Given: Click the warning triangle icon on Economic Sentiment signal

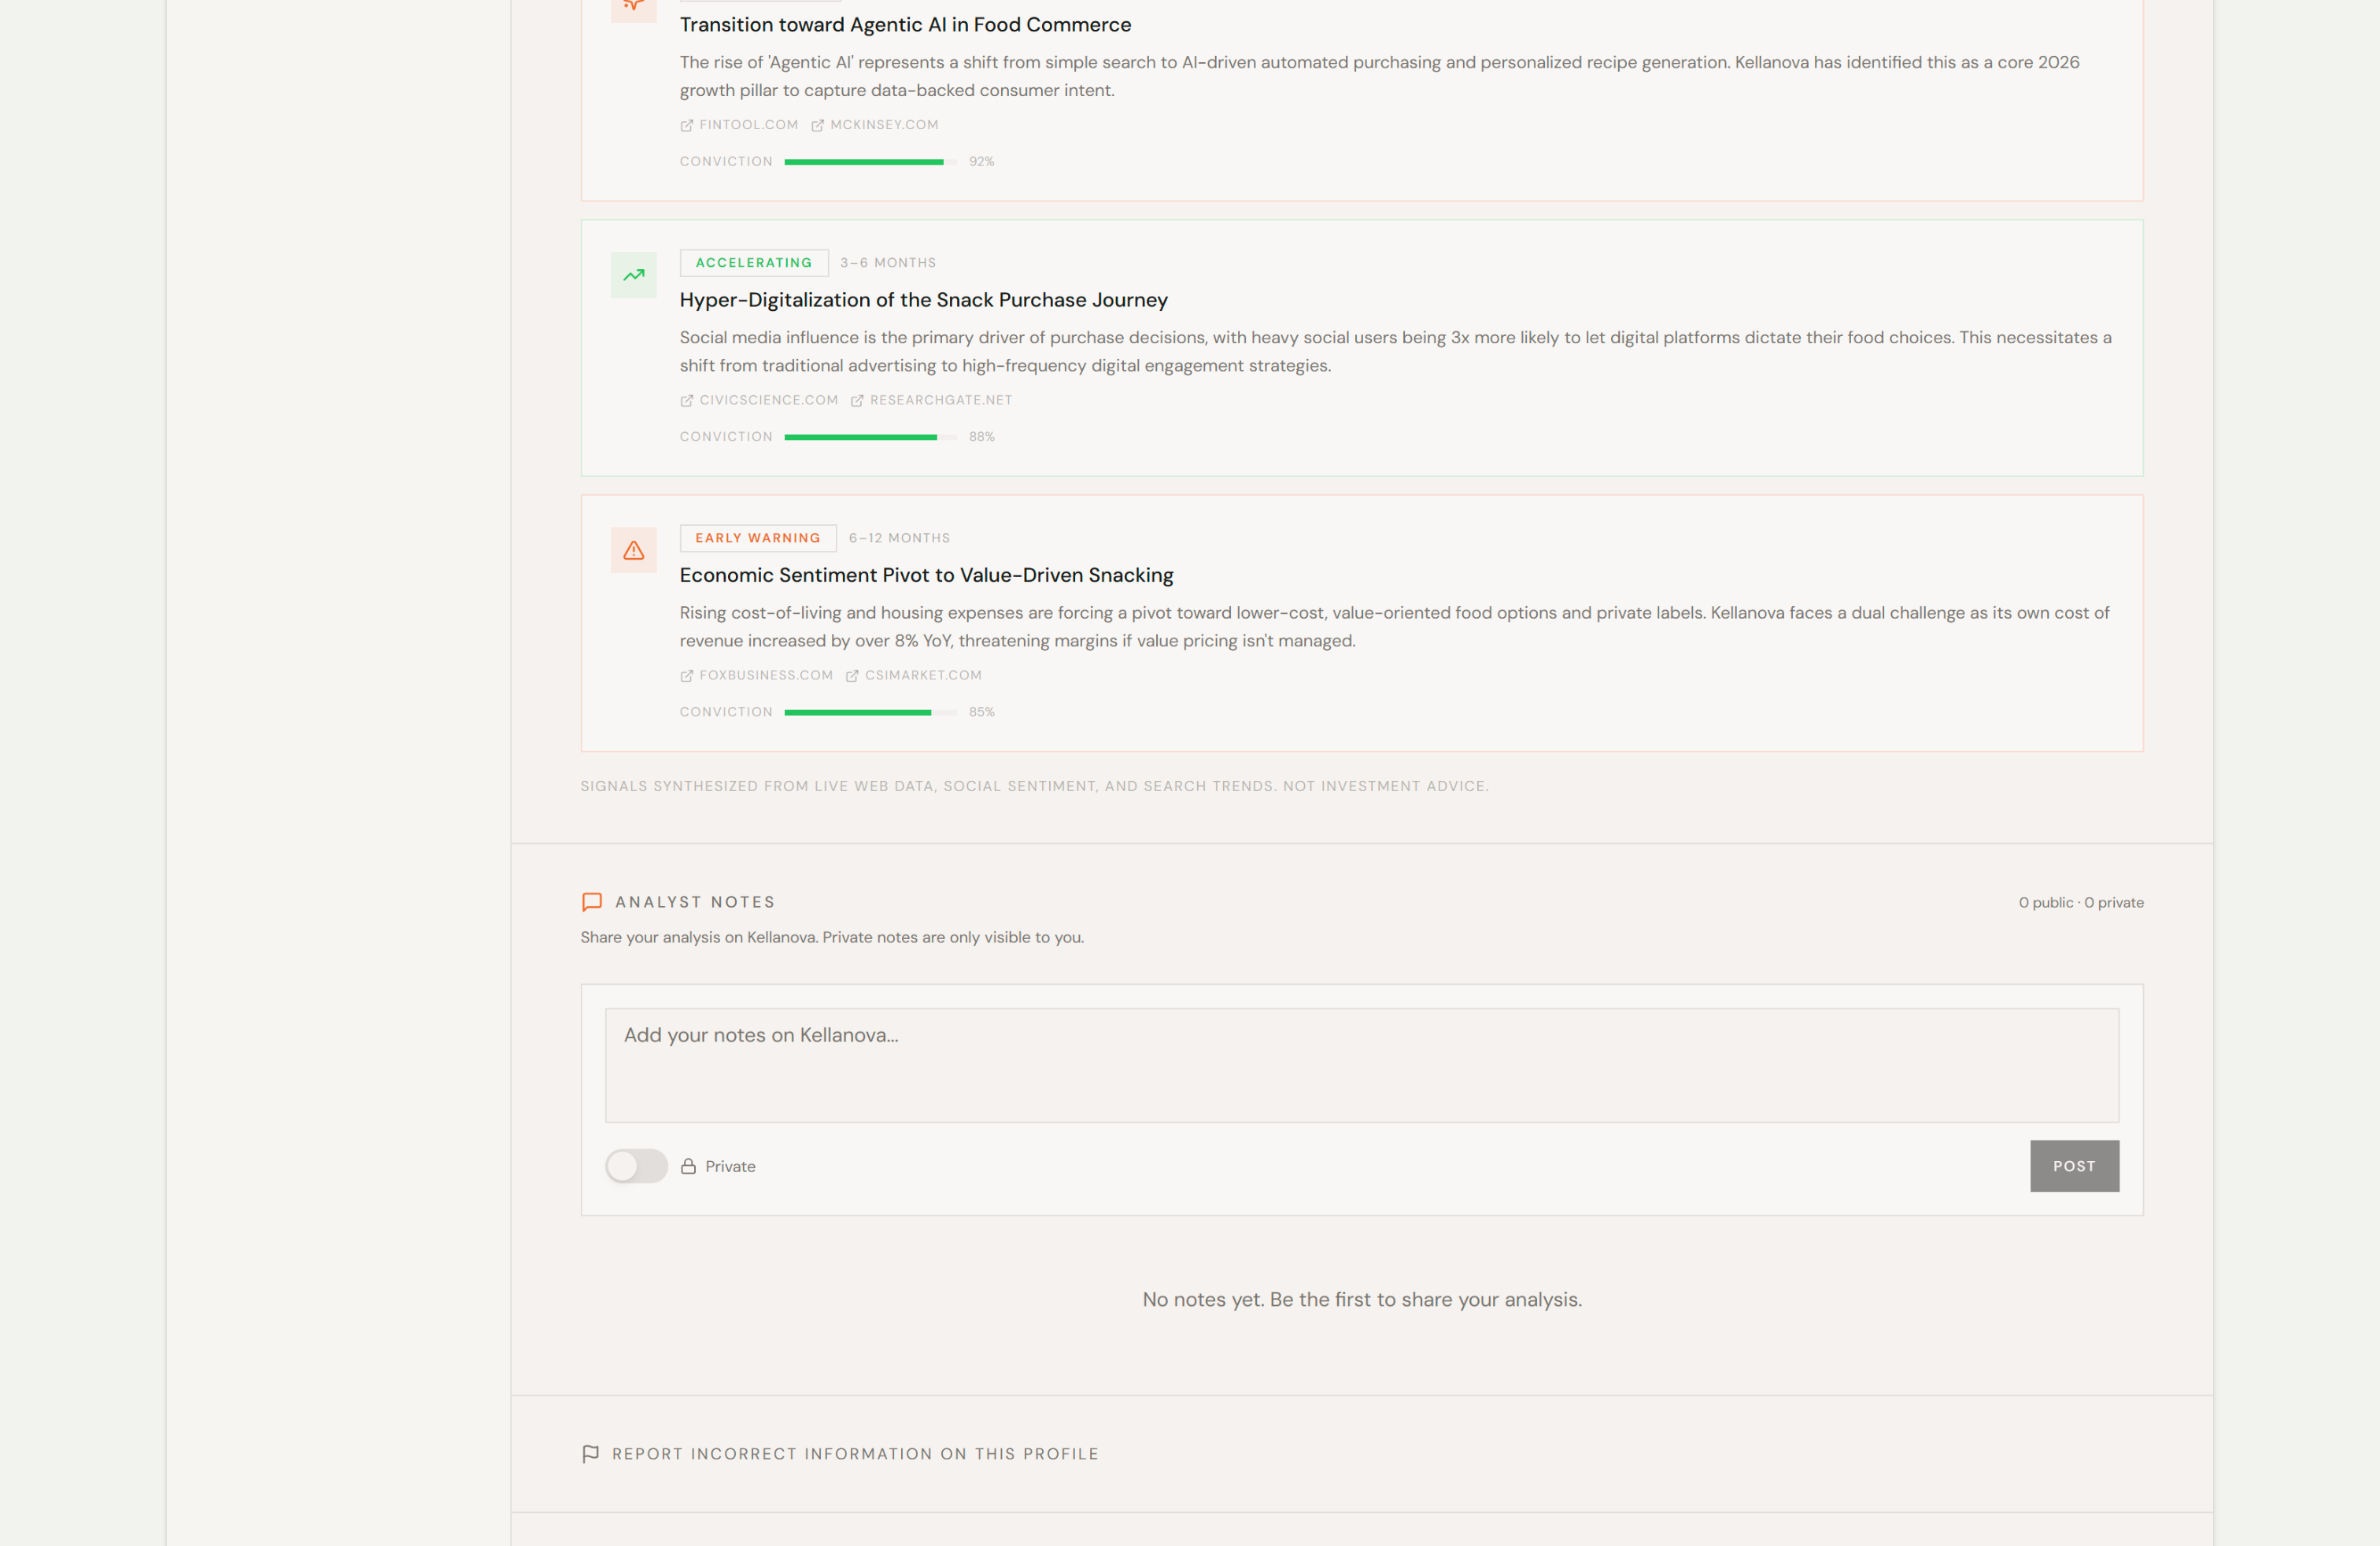Looking at the screenshot, I should (x=633, y=550).
